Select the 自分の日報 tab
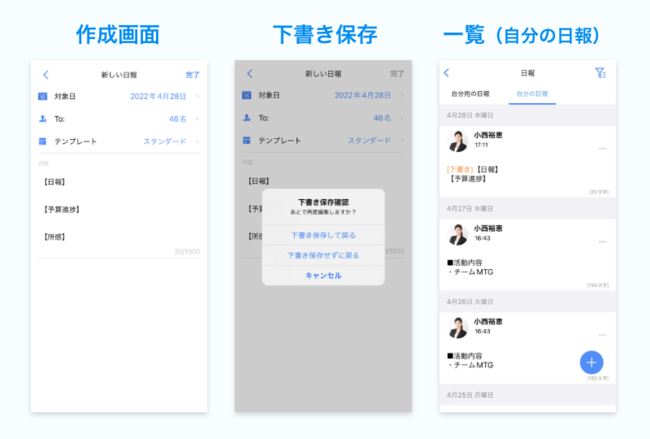 click(x=531, y=93)
